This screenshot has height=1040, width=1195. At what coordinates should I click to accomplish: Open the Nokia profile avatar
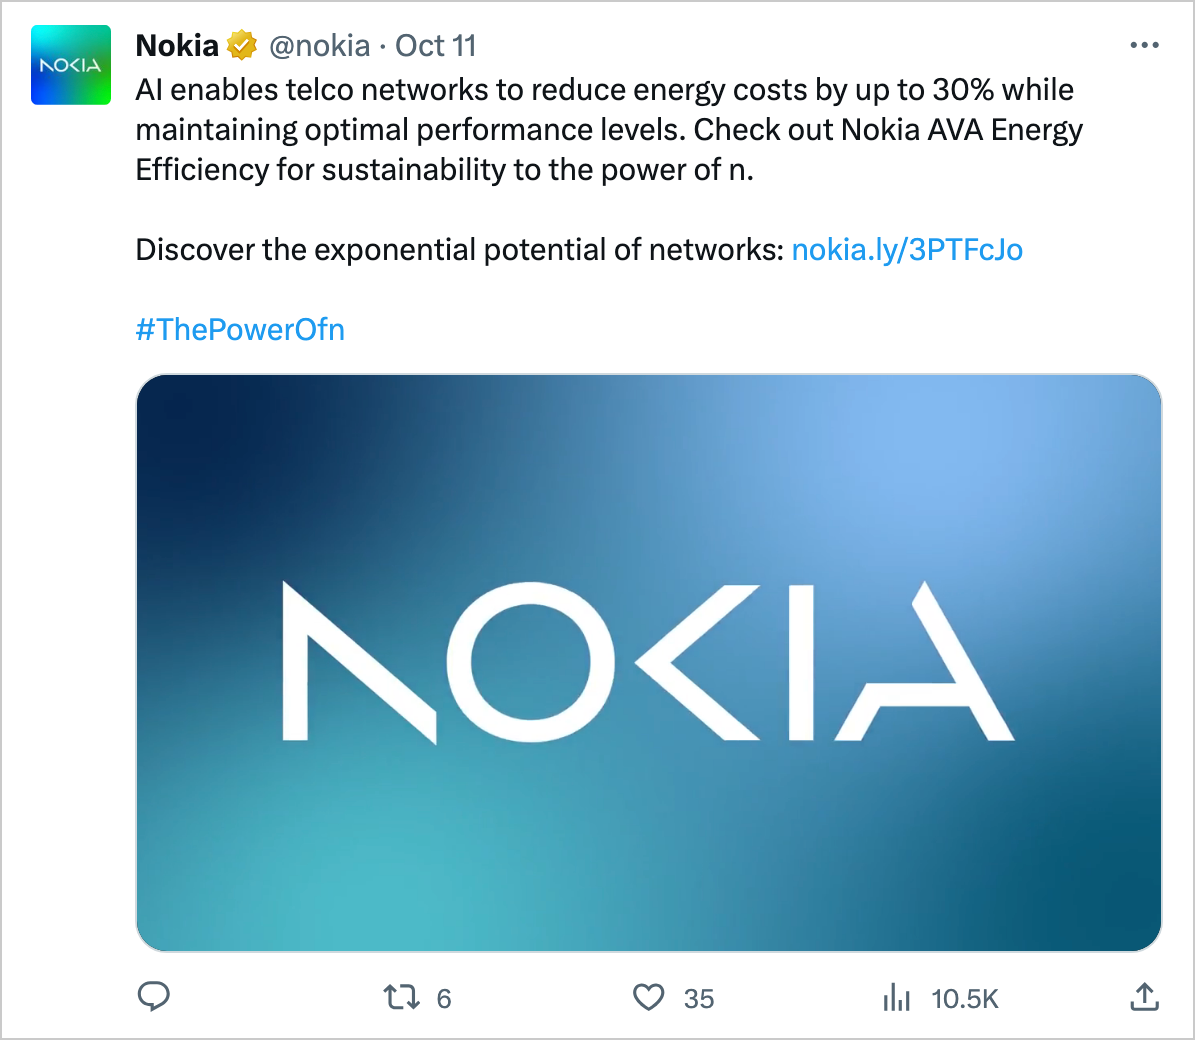(x=71, y=66)
